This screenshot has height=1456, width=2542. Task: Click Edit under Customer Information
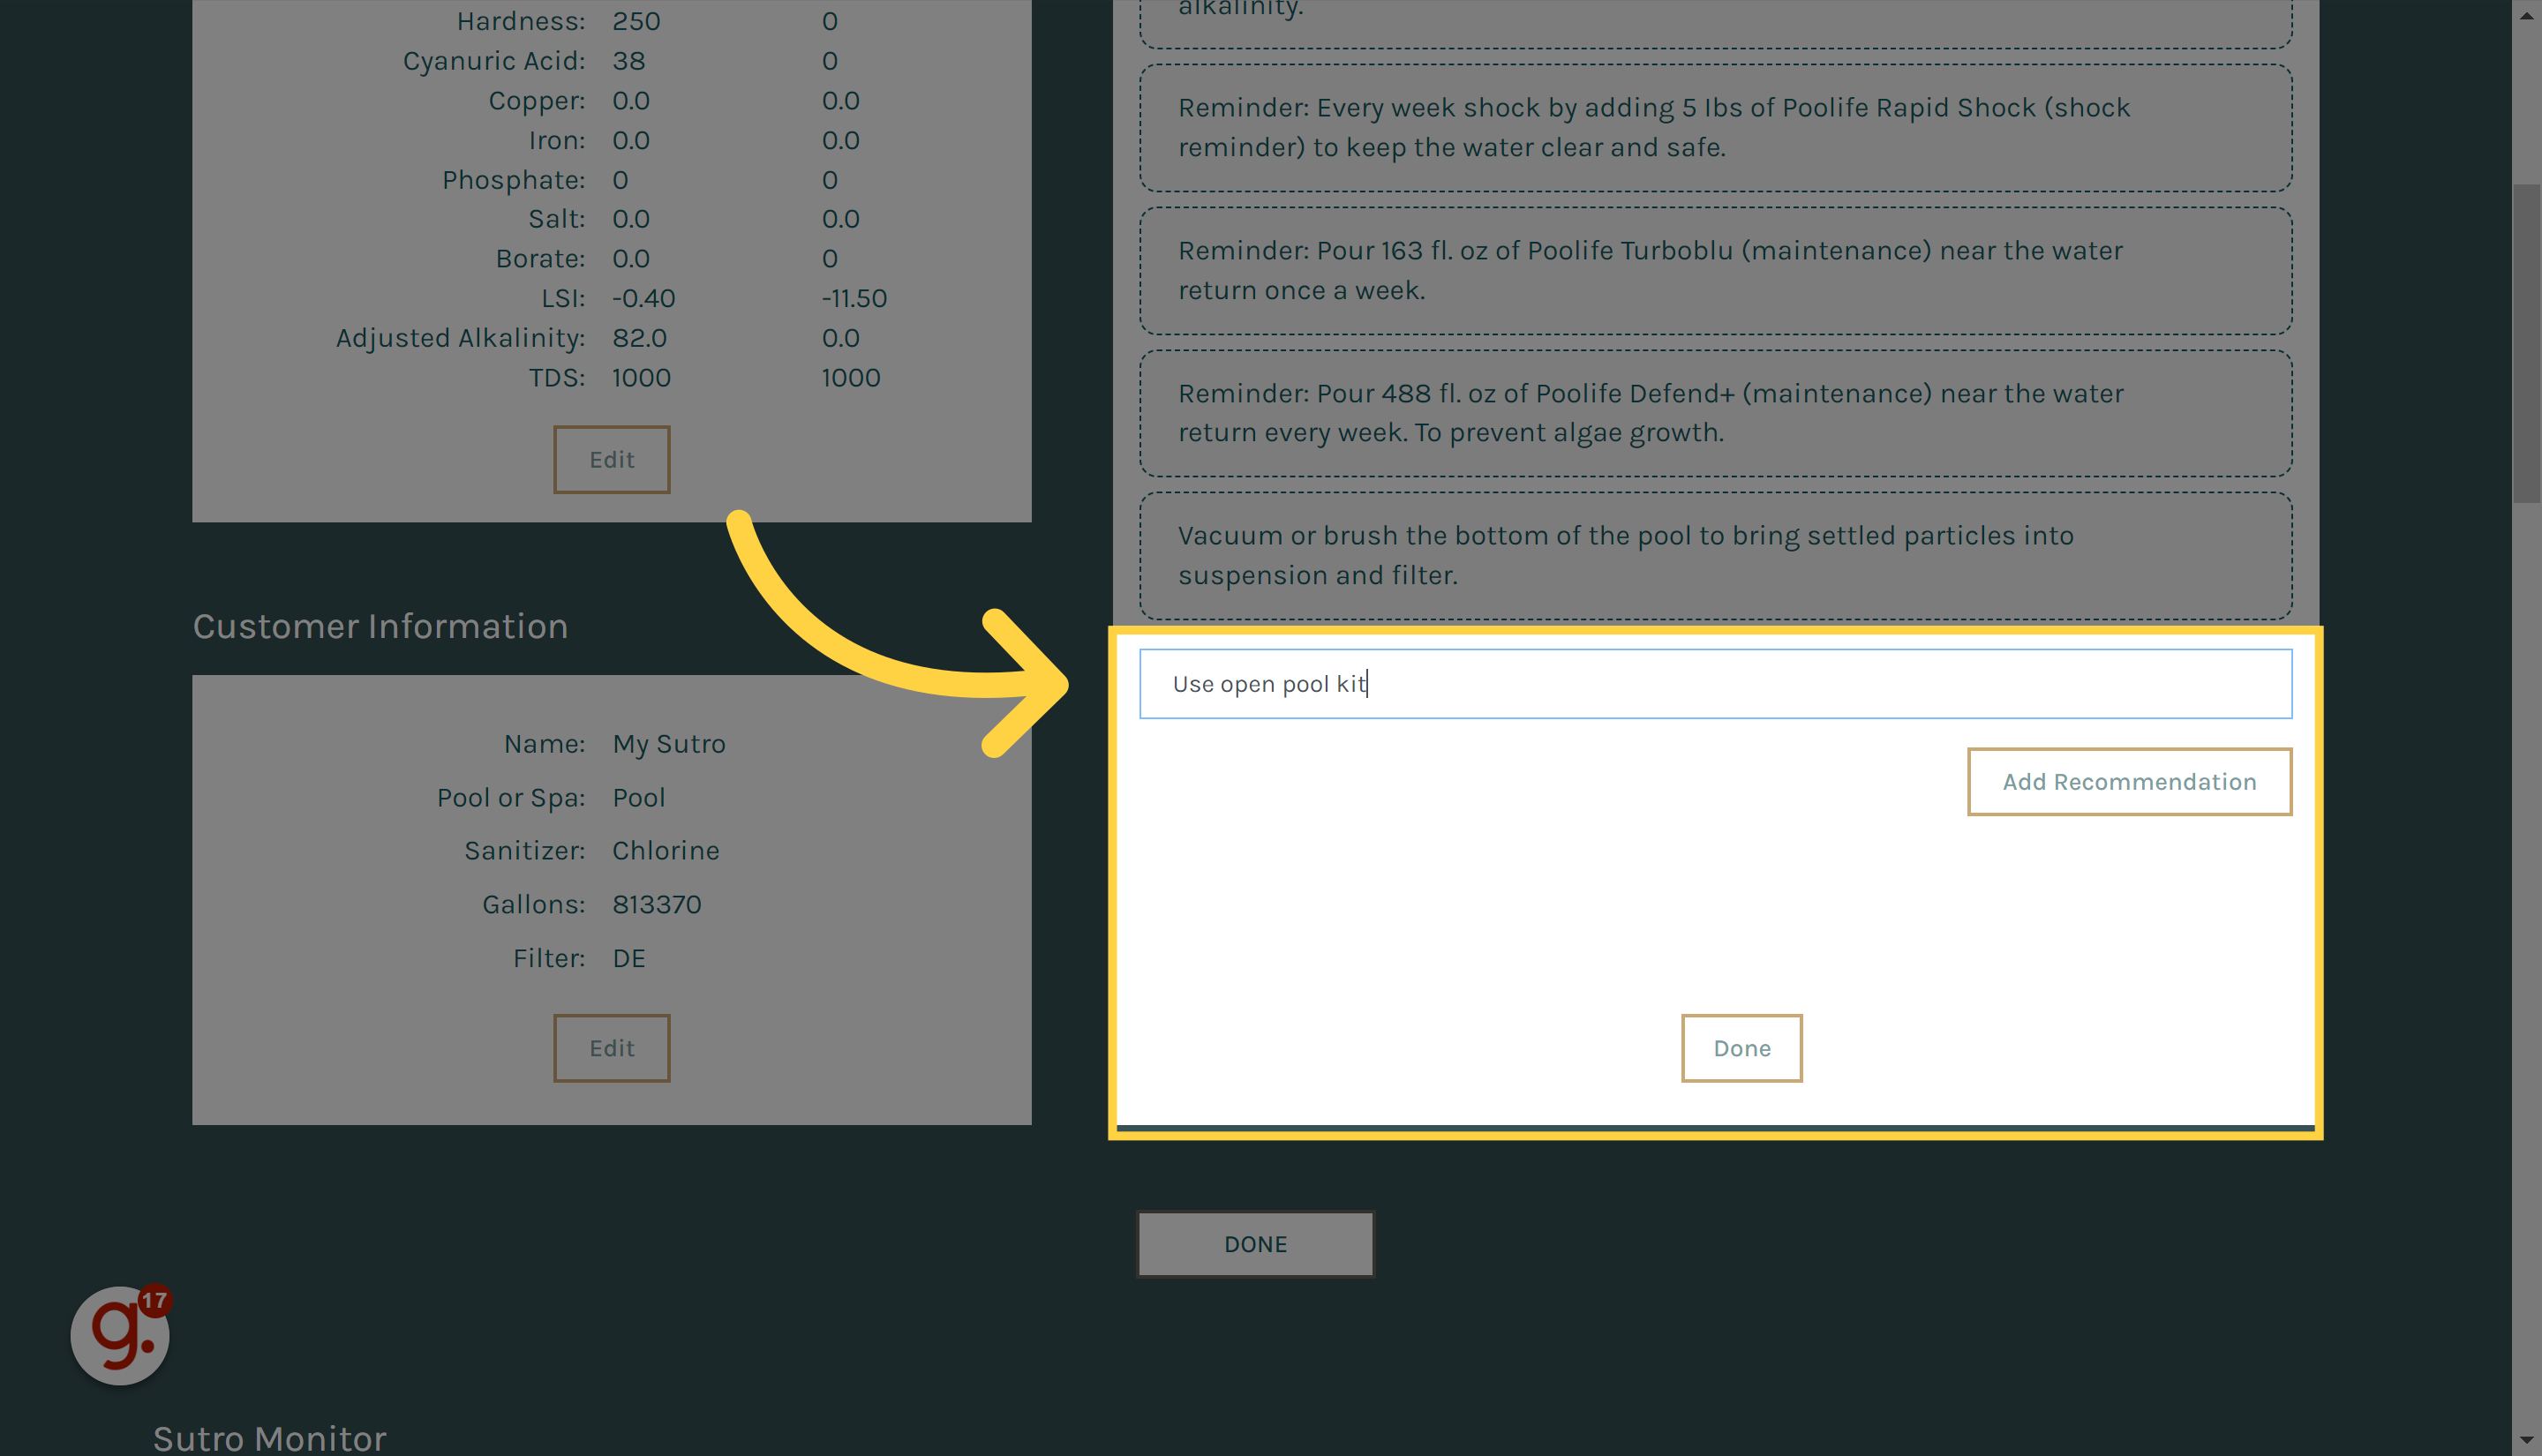(x=611, y=1047)
